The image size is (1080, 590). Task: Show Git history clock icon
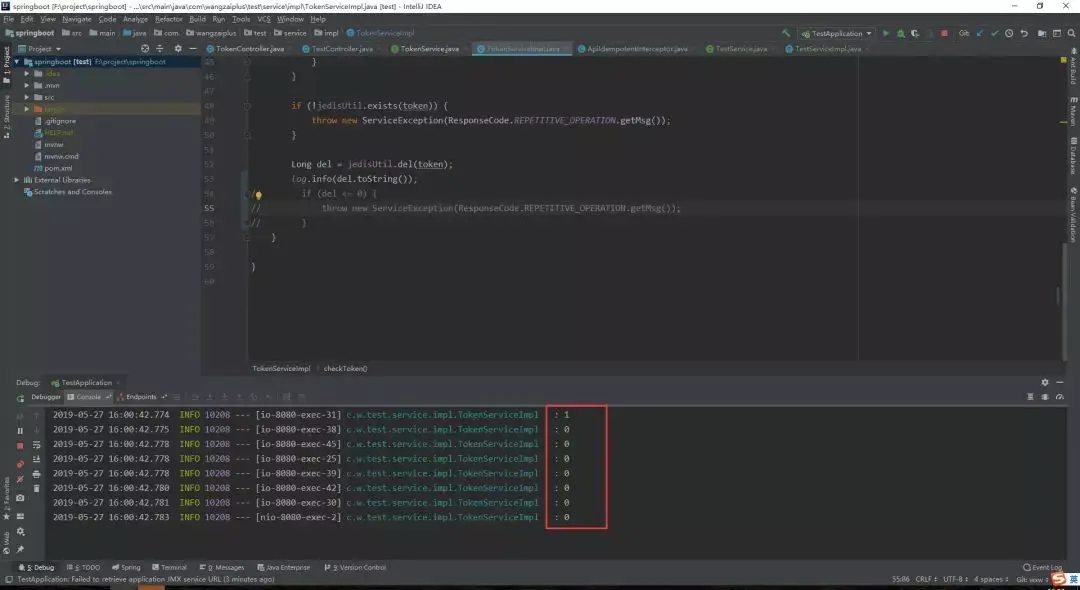click(x=1009, y=33)
